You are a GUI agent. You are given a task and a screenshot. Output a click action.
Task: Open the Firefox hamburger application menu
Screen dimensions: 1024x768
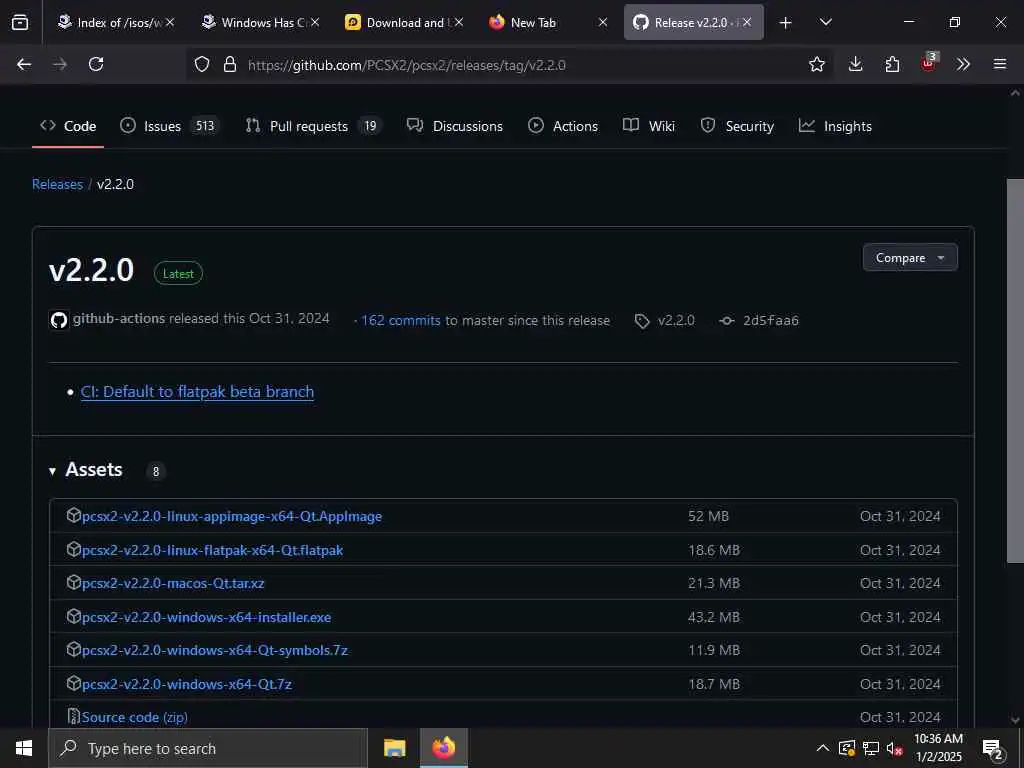[1000, 64]
